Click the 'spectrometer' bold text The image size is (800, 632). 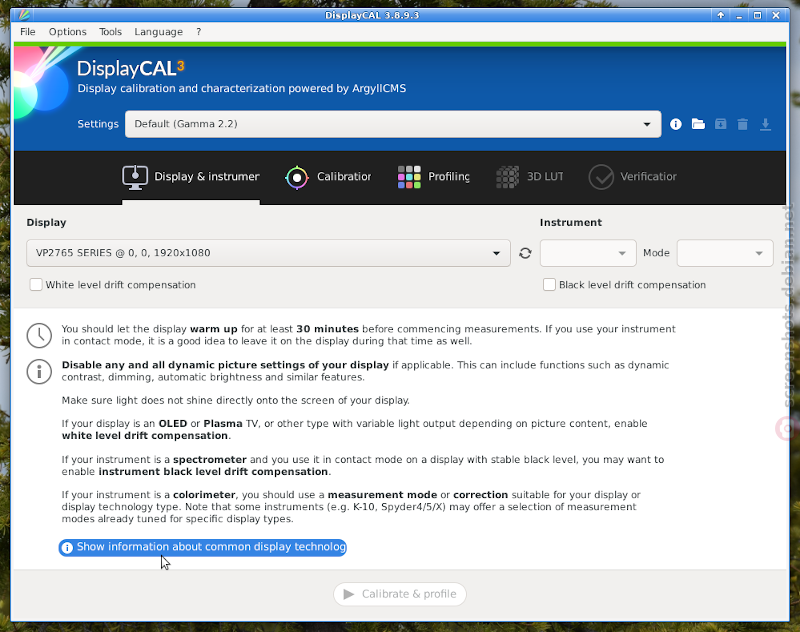(210, 460)
